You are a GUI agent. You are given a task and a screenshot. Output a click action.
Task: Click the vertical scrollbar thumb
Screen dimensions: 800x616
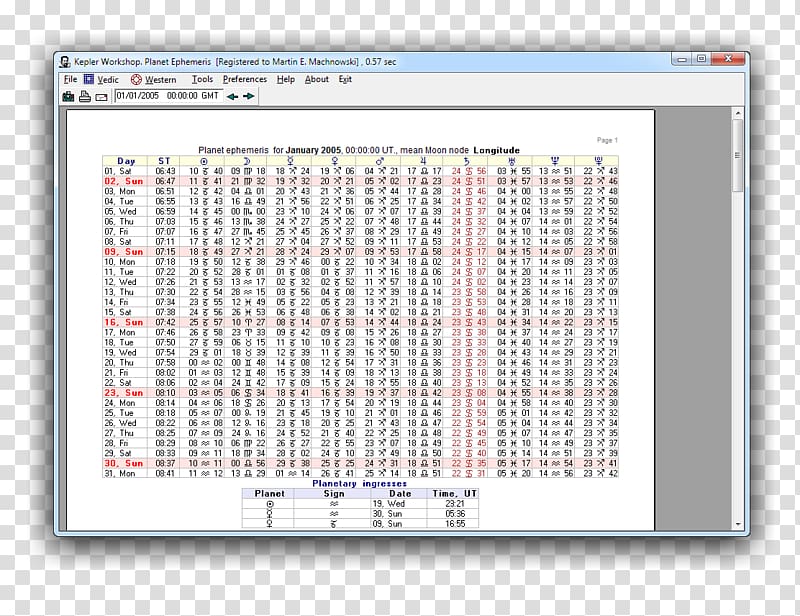pos(738,155)
